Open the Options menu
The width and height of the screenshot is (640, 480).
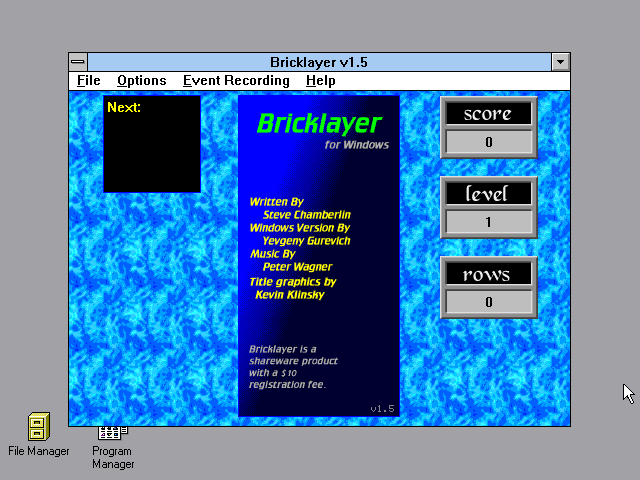click(x=142, y=80)
